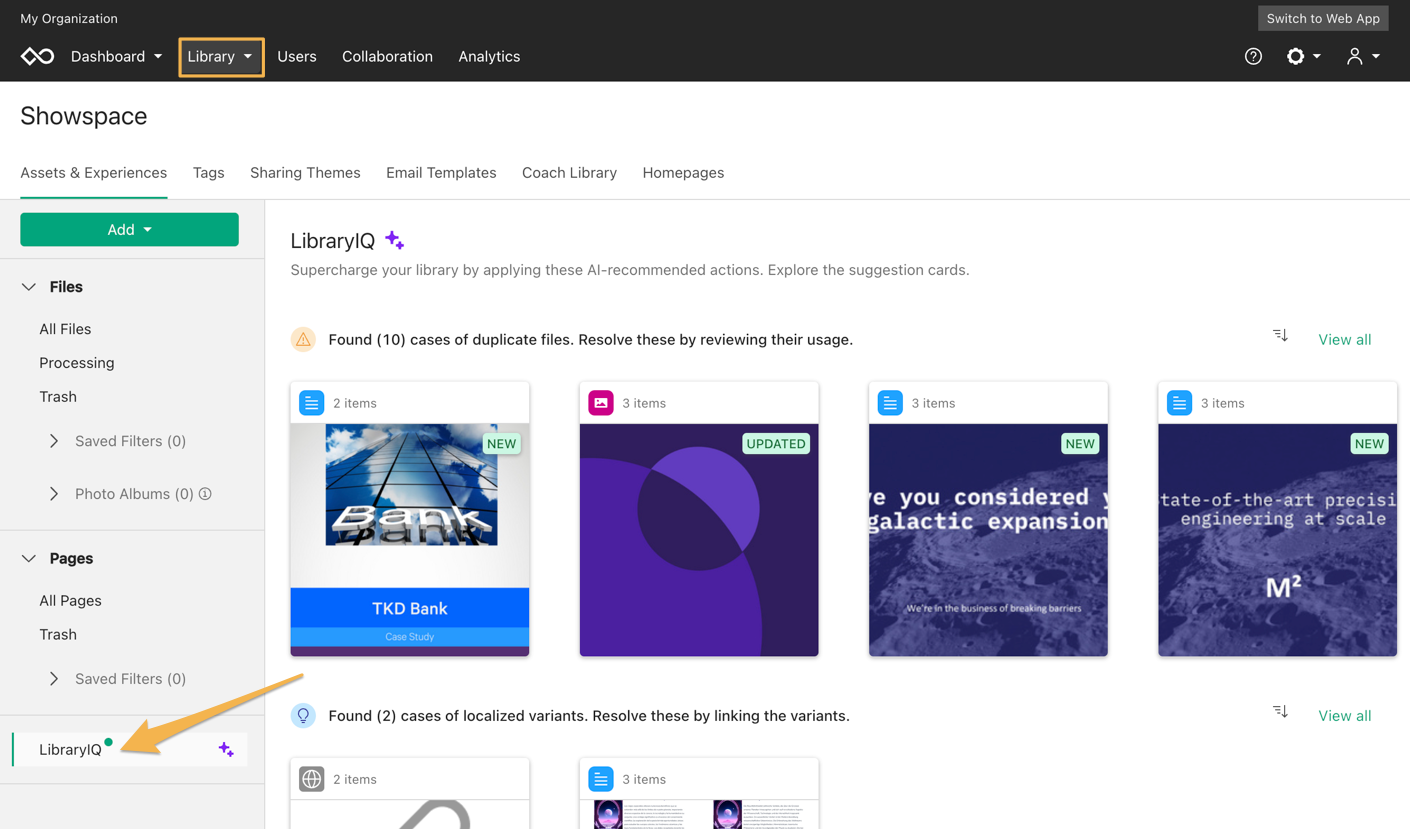Screen dimensions: 1410x829
Task: Click the localized variants lightbulb icon
Action: (x=303, y=715)
